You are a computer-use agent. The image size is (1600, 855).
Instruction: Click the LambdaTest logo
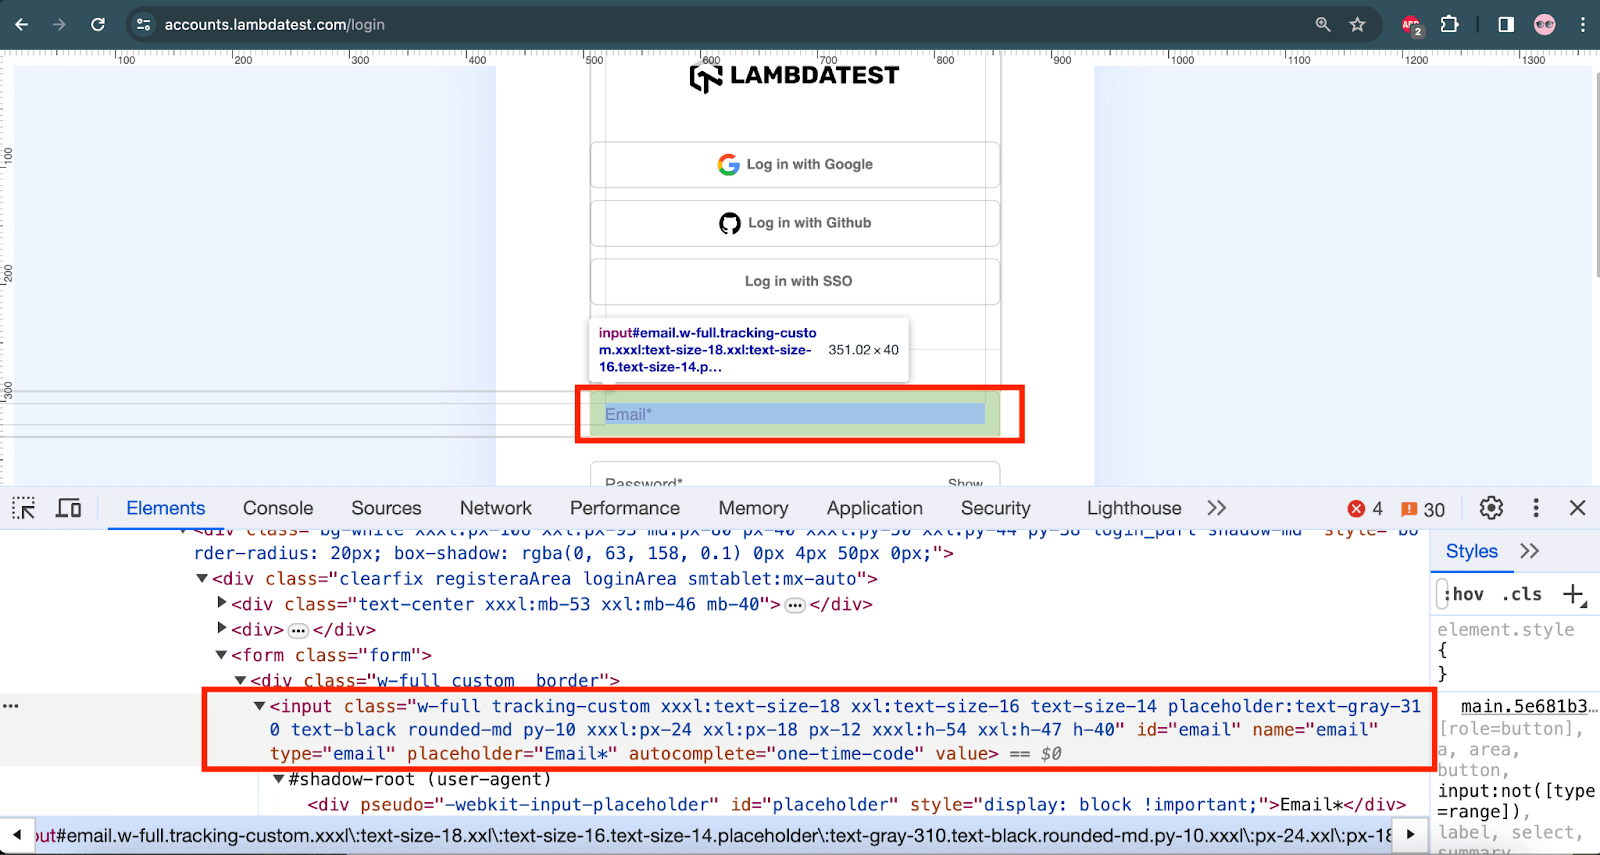794,77
